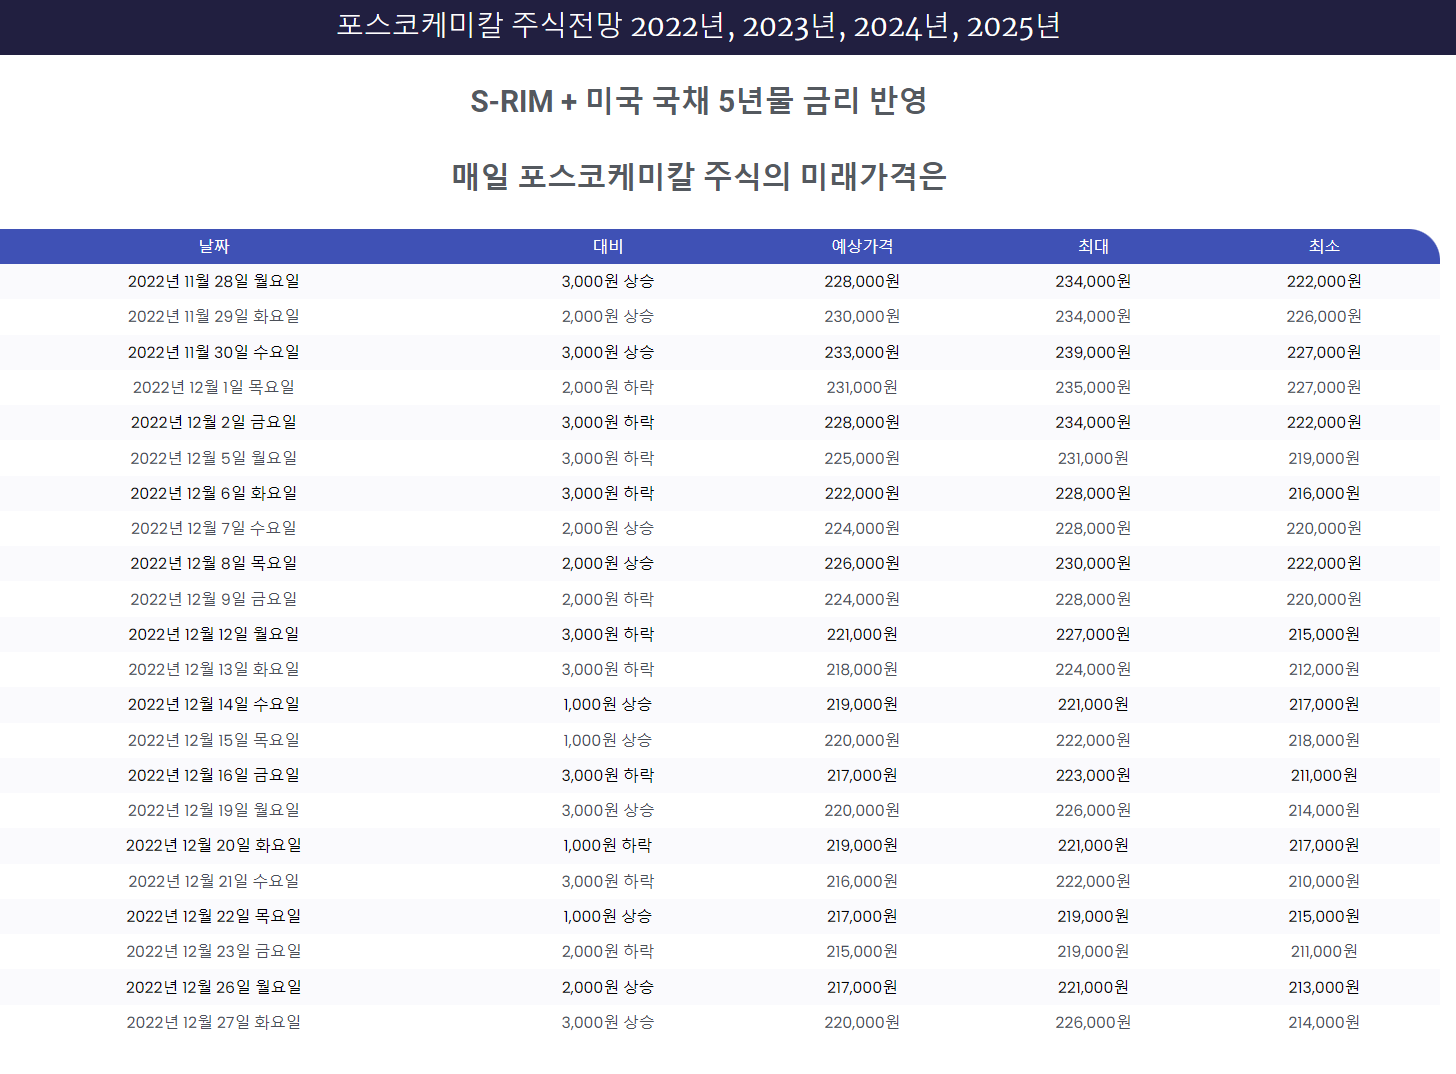The height and width of the screenshot is (1074, 1456).
Task: Click expected price 226,000원 for 12월 8일
Action: coord(862,564)
